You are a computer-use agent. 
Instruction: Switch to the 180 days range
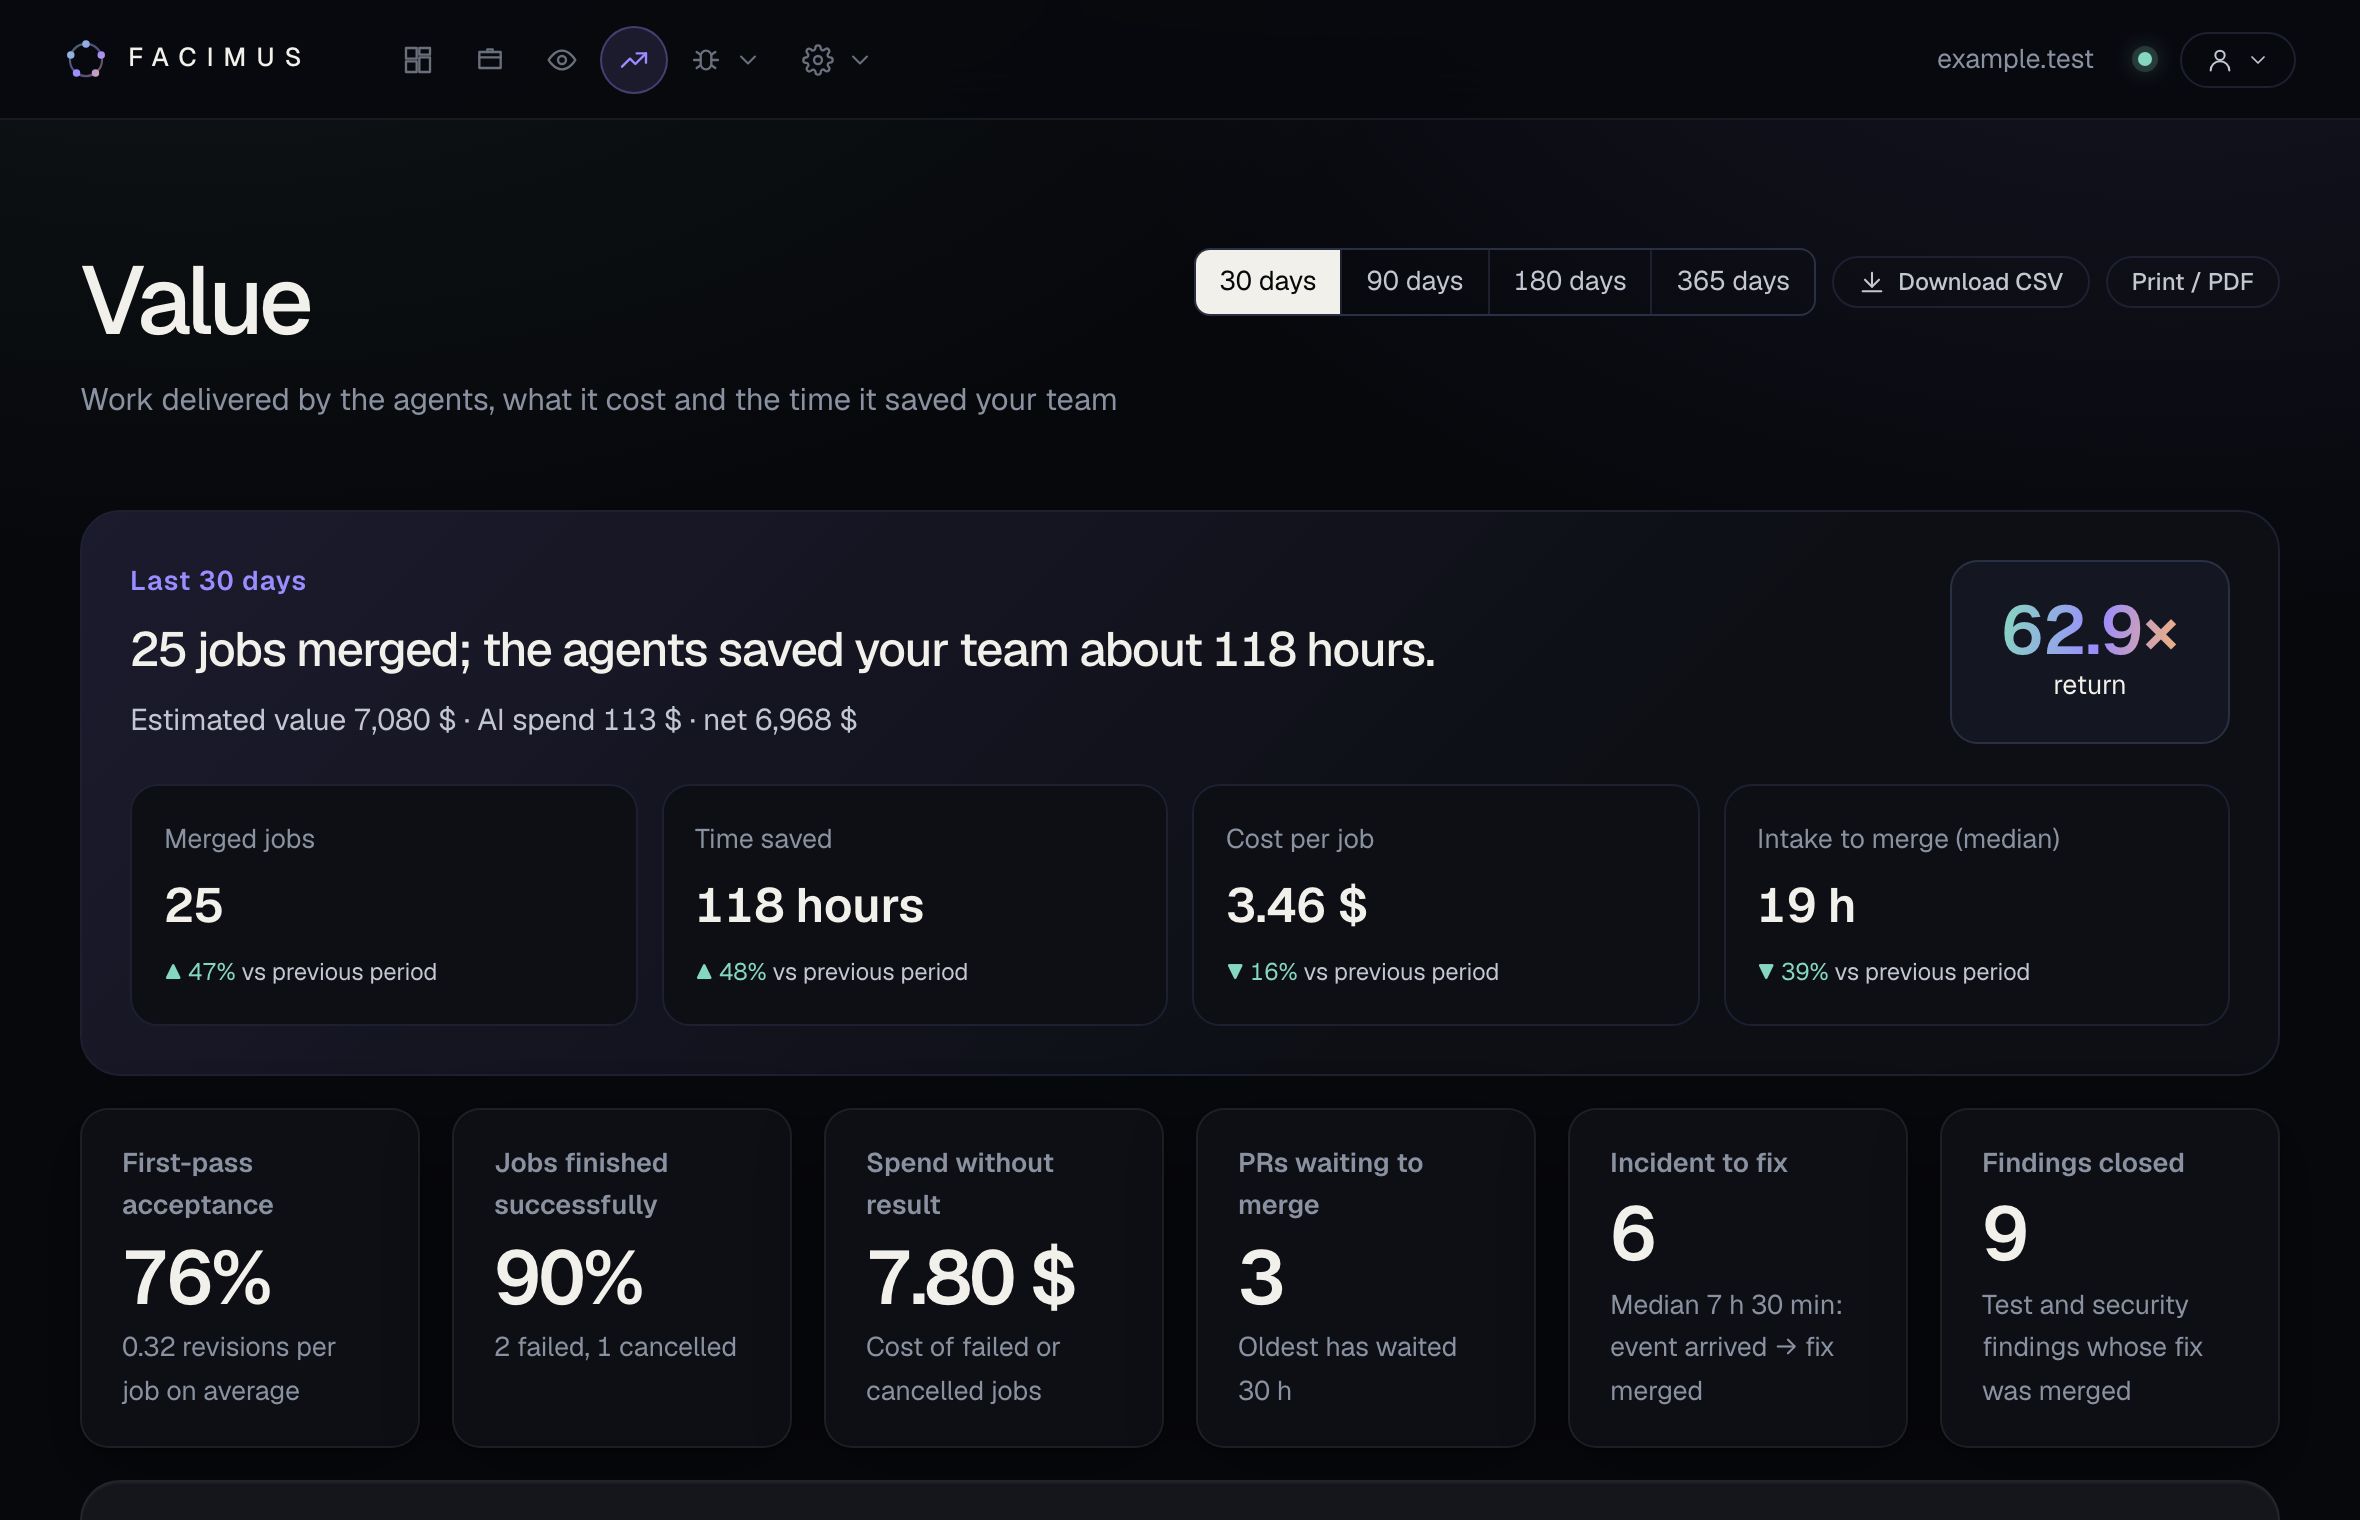pos(1570,282)
